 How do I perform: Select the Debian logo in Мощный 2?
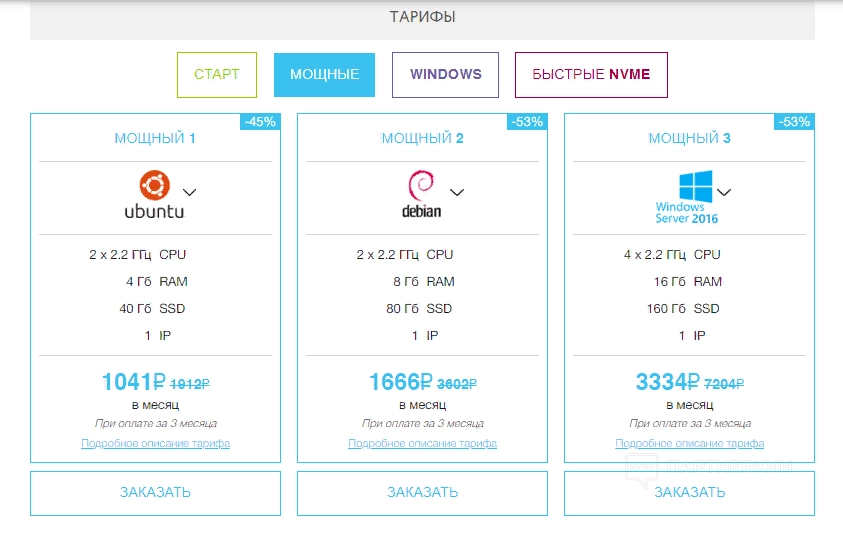422,194
